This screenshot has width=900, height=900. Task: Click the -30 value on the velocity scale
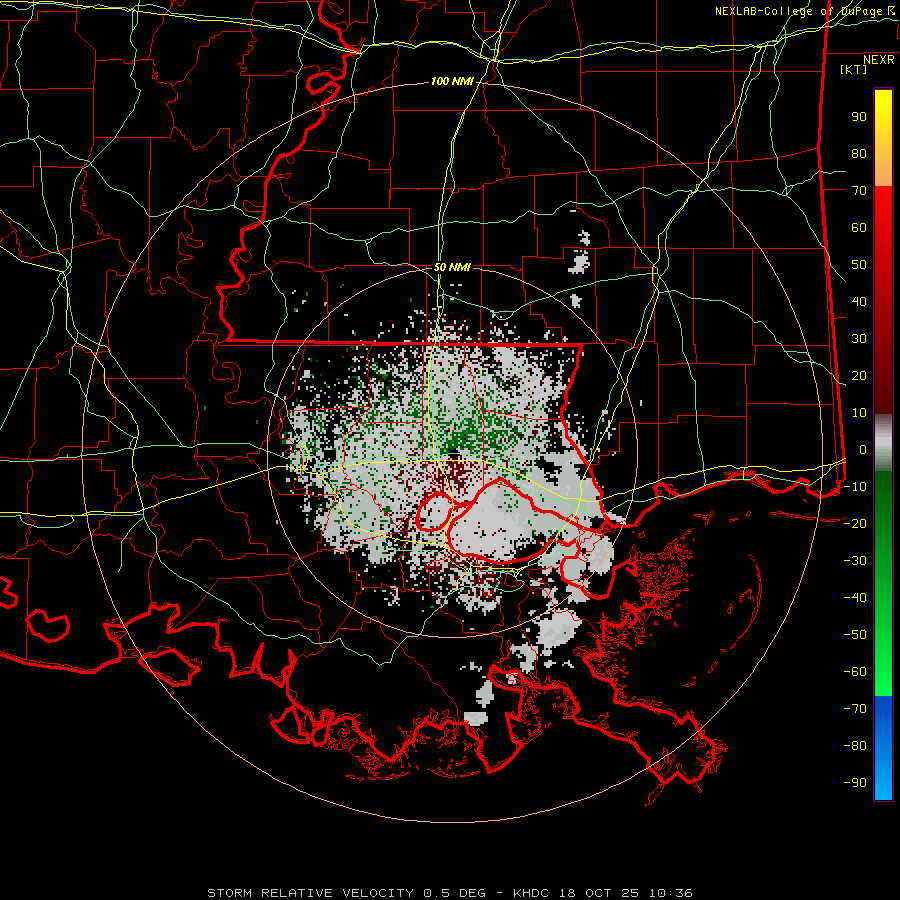tap(855, 561)
